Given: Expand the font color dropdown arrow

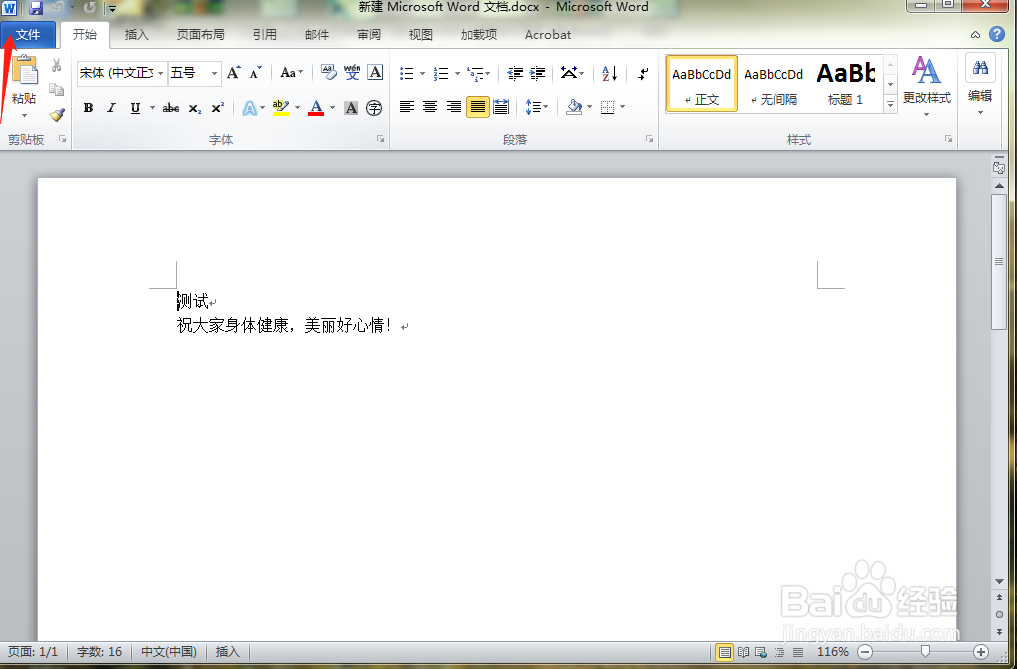Looking at the screenshot, I should pos(330,107).
